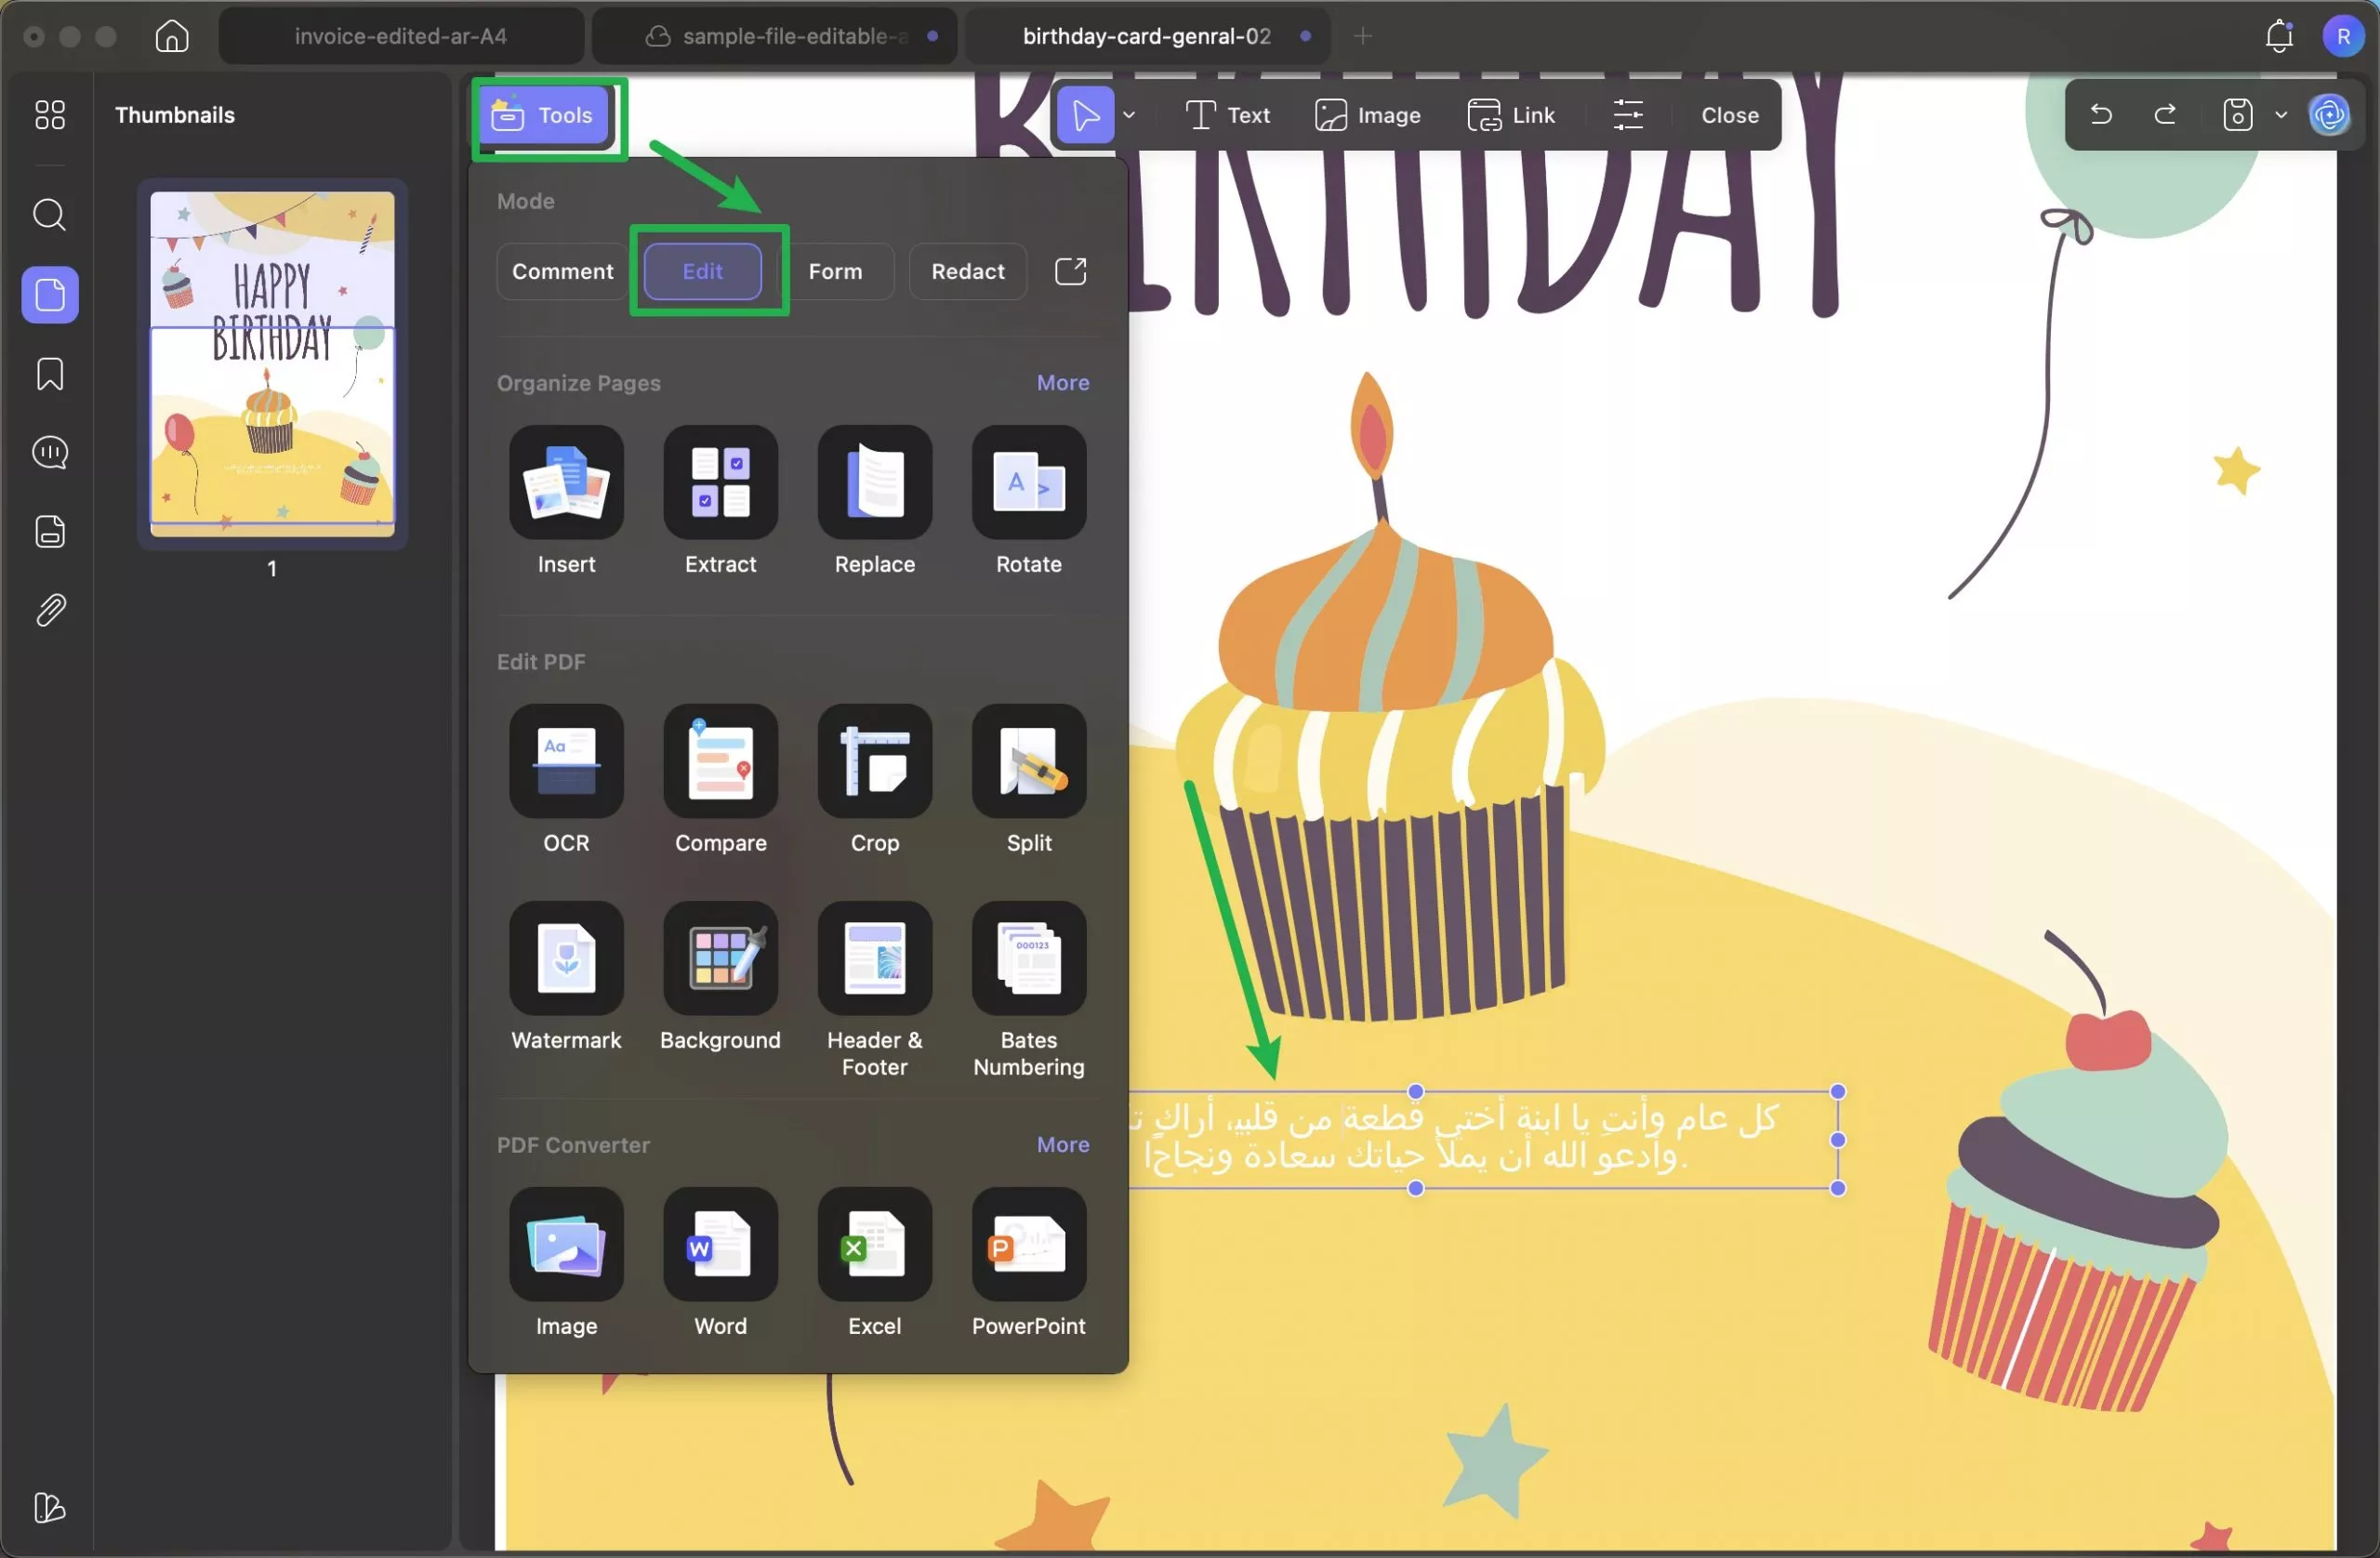Viewport: 2380px width, 1558px height.
Task: Open Bates Numbering tool
Action: click(1028, 959)
